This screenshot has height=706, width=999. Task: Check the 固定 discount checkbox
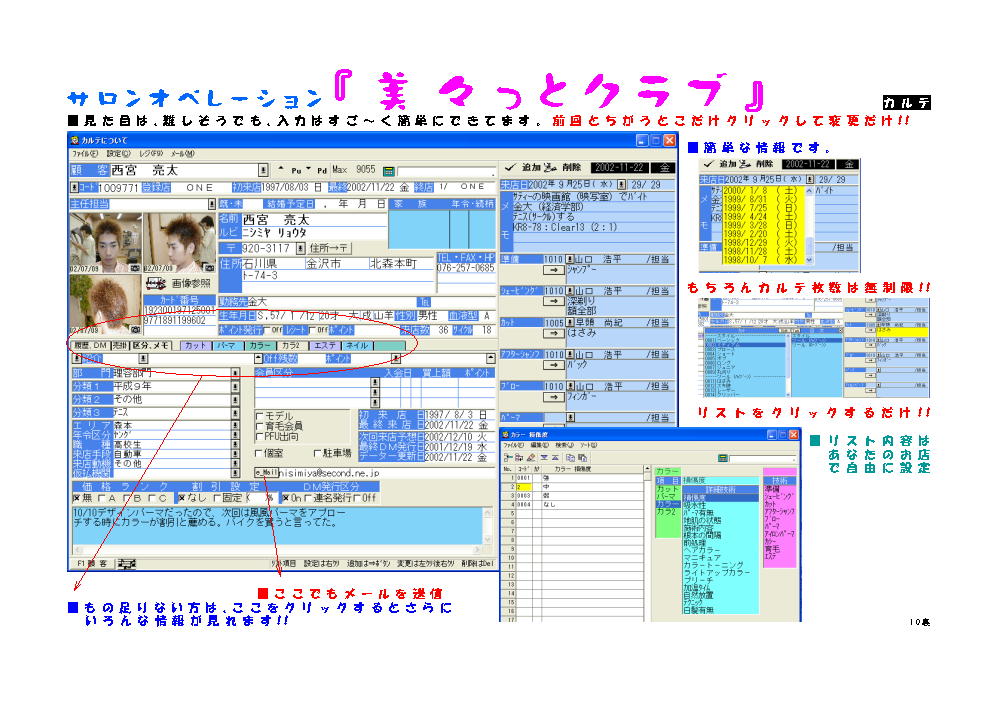(x=217, y=498)
